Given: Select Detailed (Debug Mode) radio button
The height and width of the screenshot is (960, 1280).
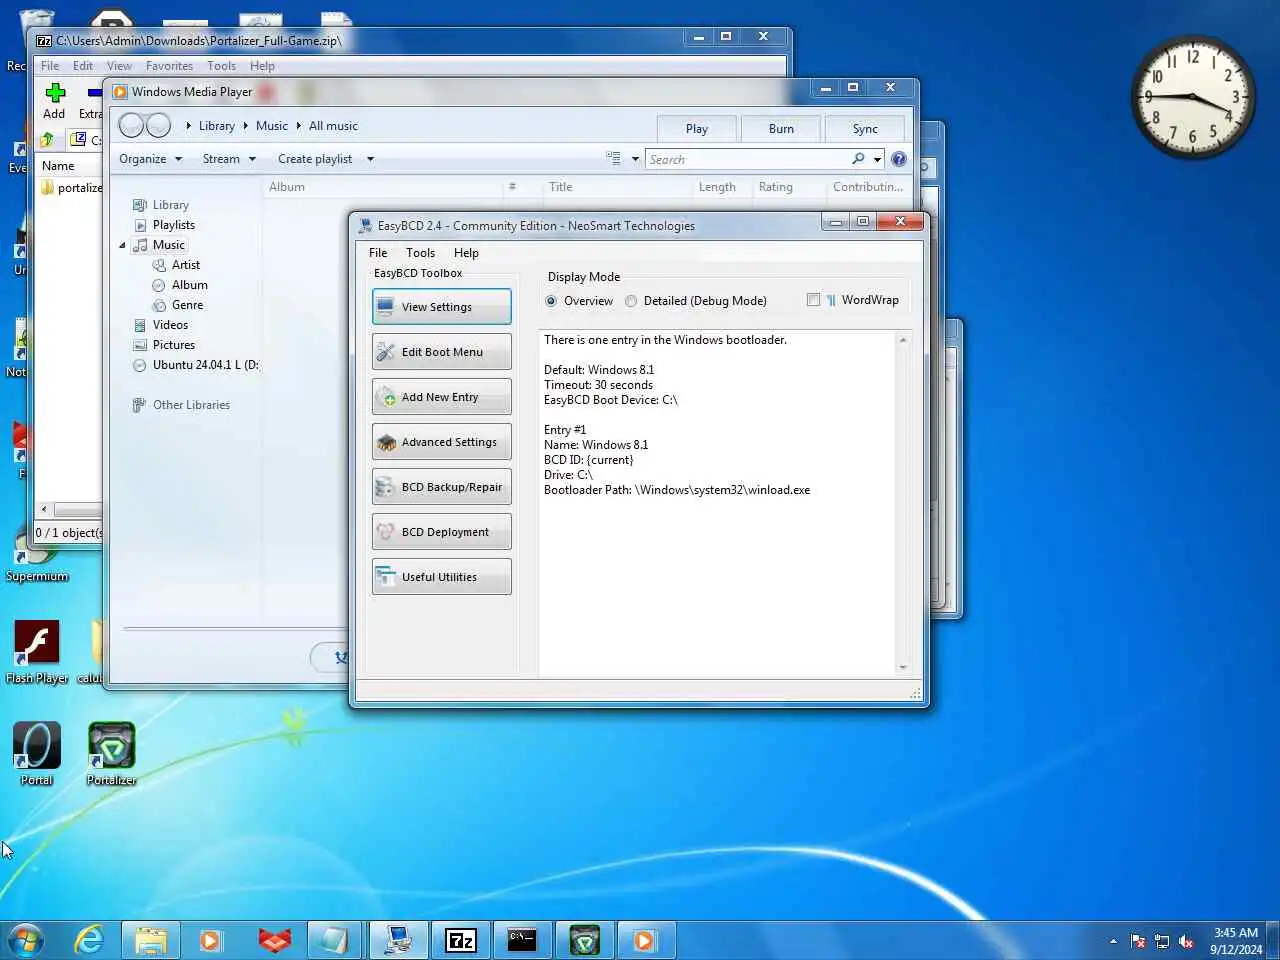Looking at the screenshot, I should [x=631, y=301].
